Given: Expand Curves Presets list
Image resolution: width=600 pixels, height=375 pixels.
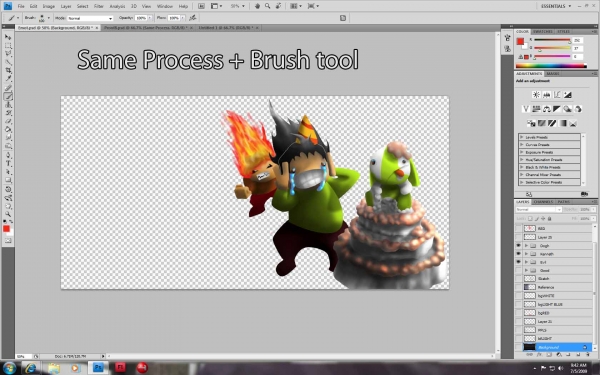Looking at the screenshot, I should [x=522, y=145].
